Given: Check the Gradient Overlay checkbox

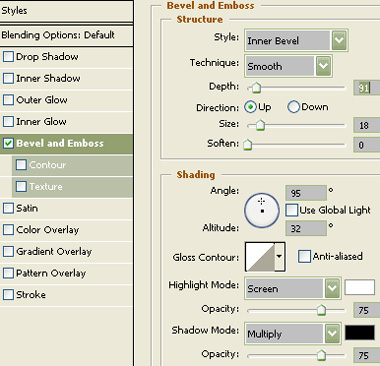Looking at the screenshot, I should point(8,251).
